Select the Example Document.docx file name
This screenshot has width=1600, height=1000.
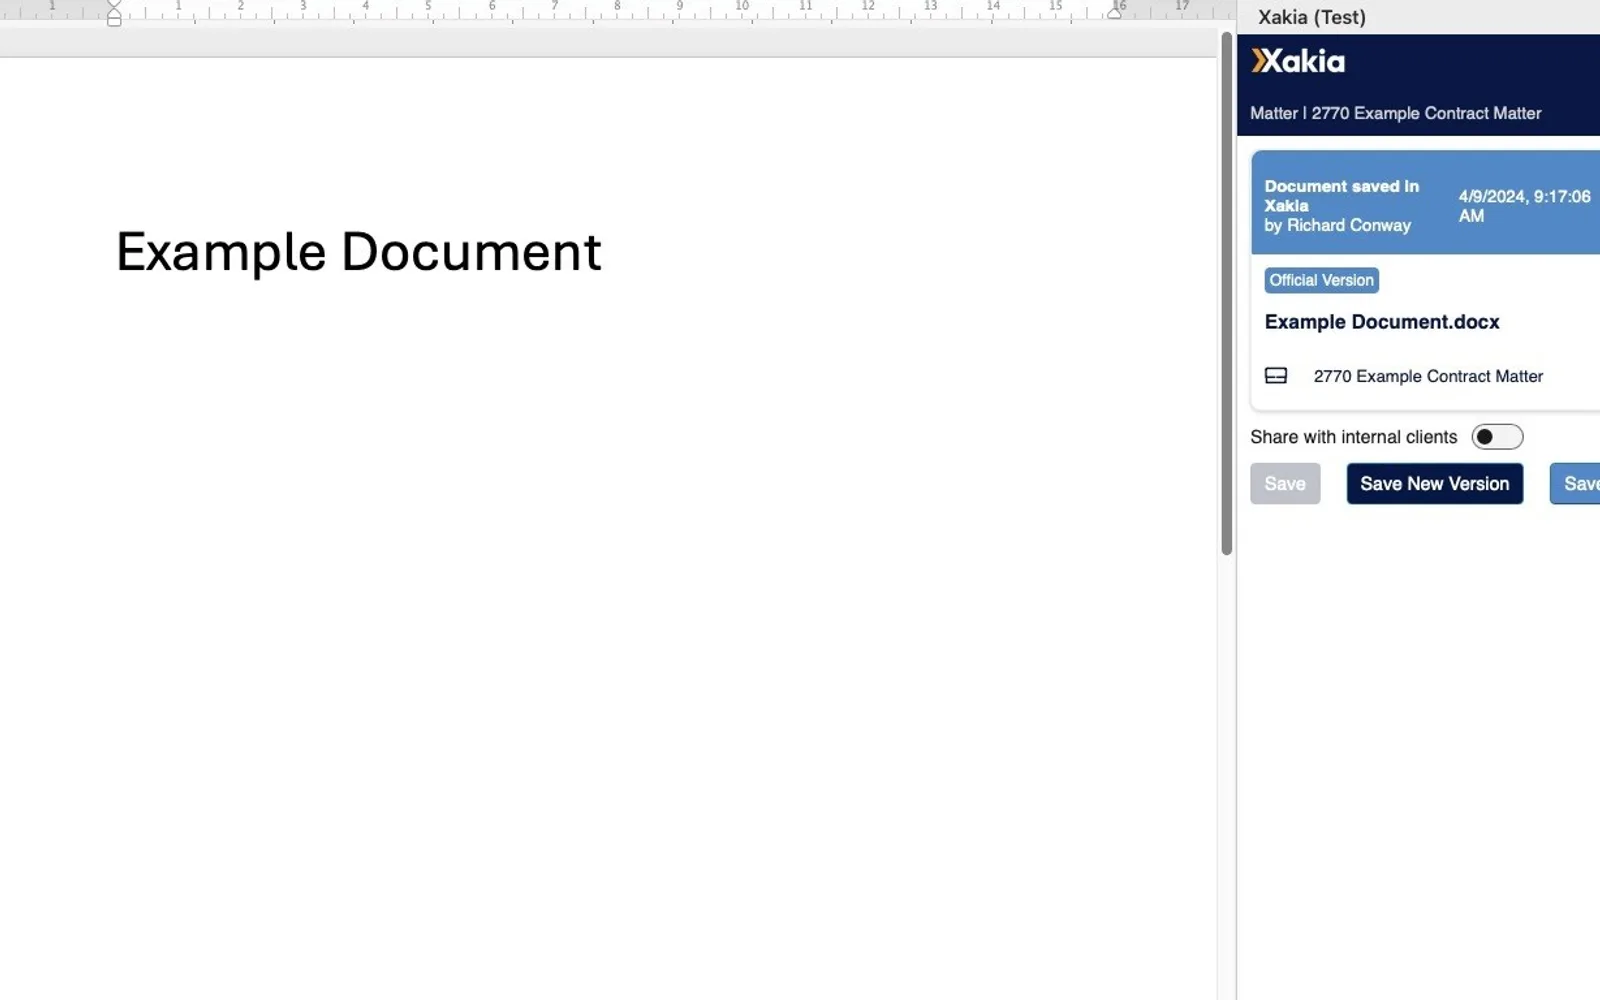[x=1382, y=322]
